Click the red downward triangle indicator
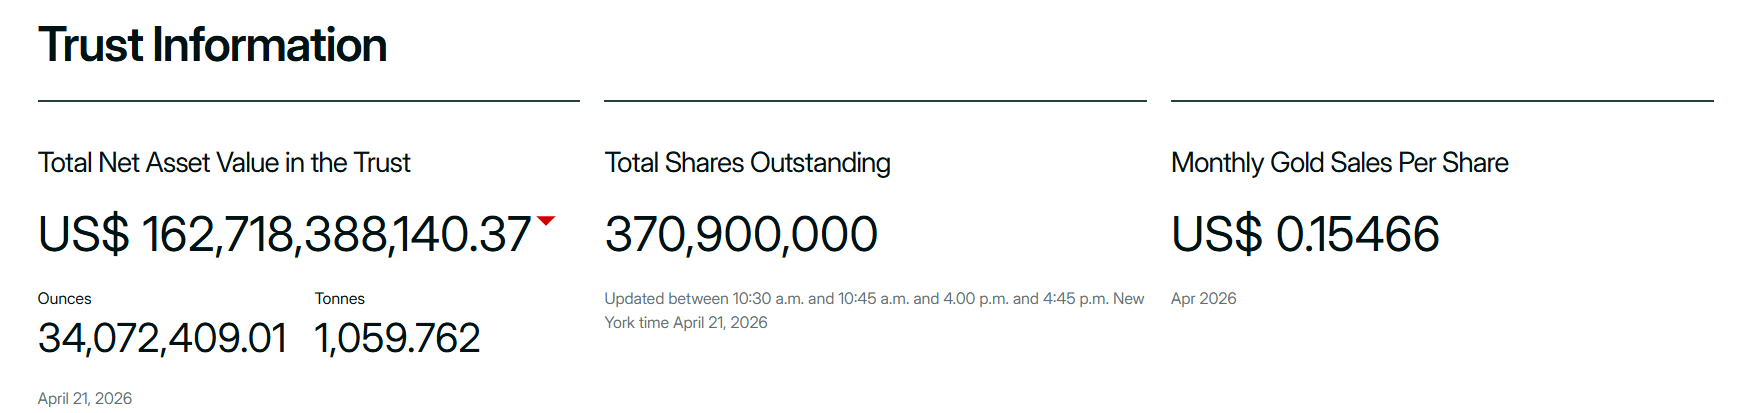This screenshot has width=1741, height=413. coord(546,220)
